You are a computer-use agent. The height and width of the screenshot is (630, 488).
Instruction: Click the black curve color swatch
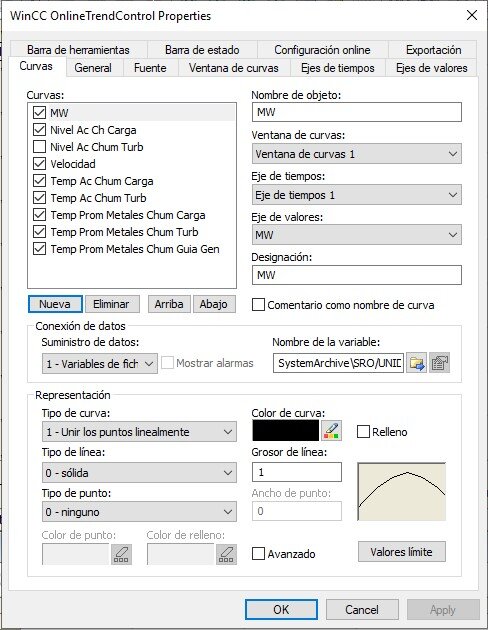[286, 431]
